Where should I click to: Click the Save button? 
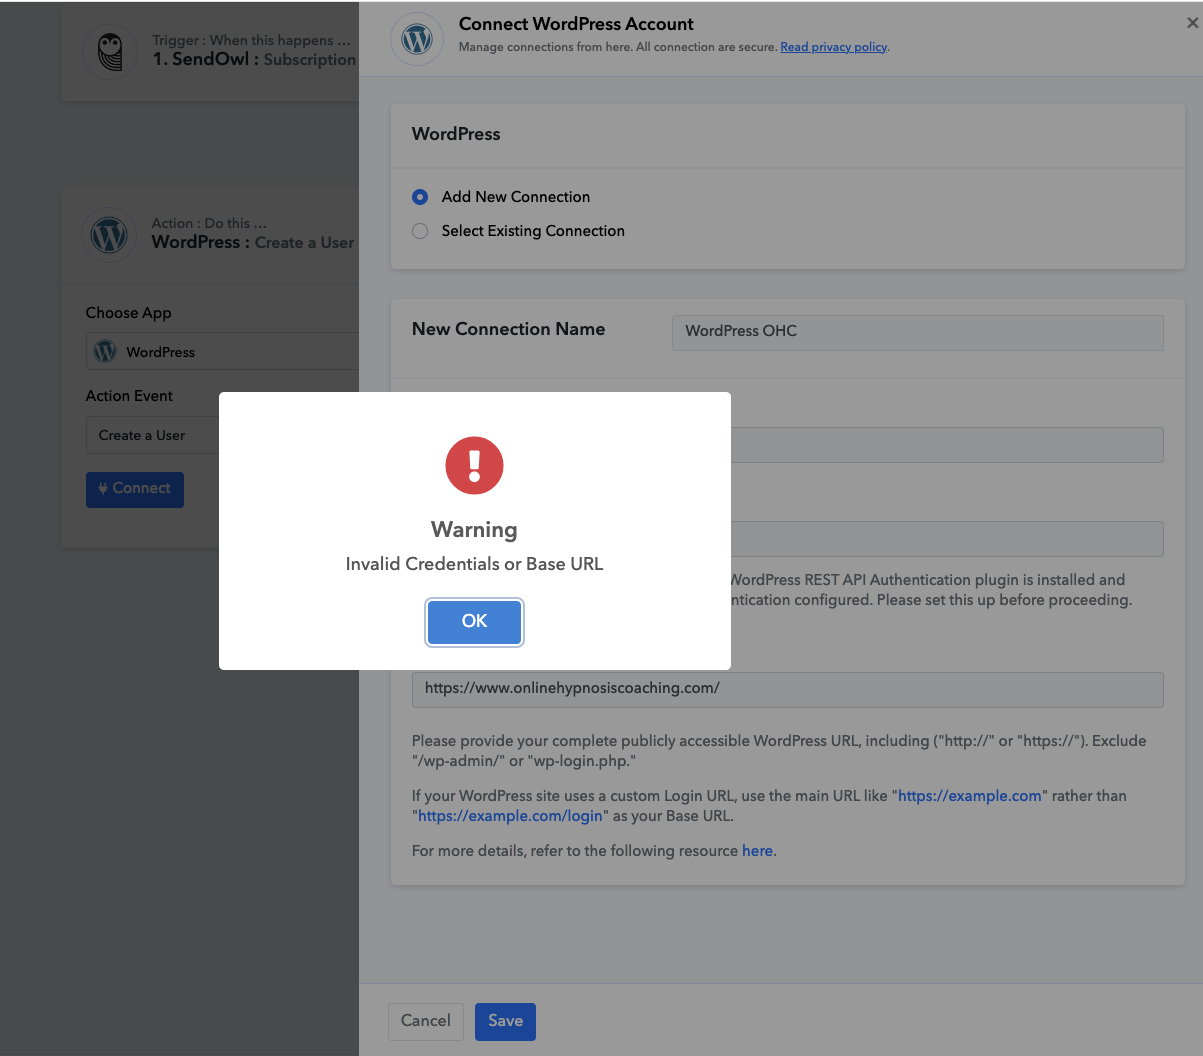(x=505, y=1021)
